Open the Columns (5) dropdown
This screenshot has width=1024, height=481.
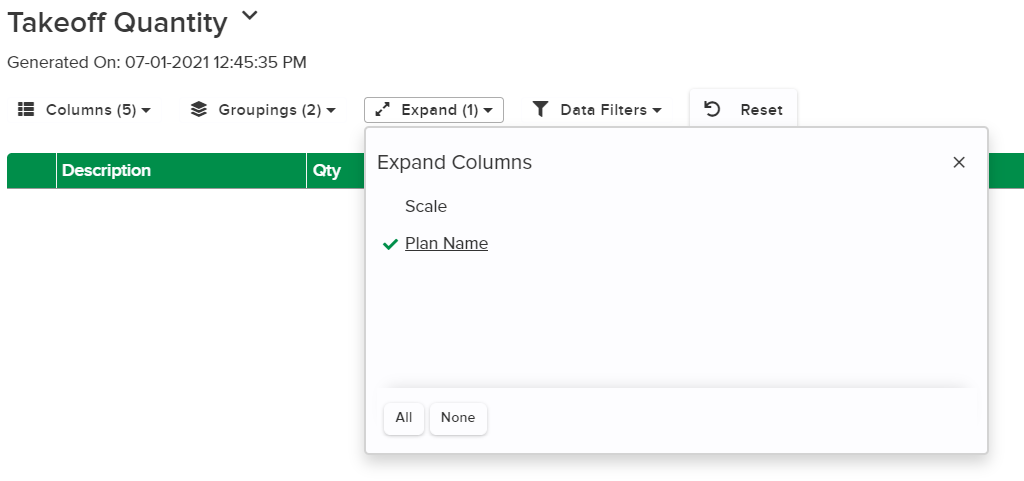point(84,110)
